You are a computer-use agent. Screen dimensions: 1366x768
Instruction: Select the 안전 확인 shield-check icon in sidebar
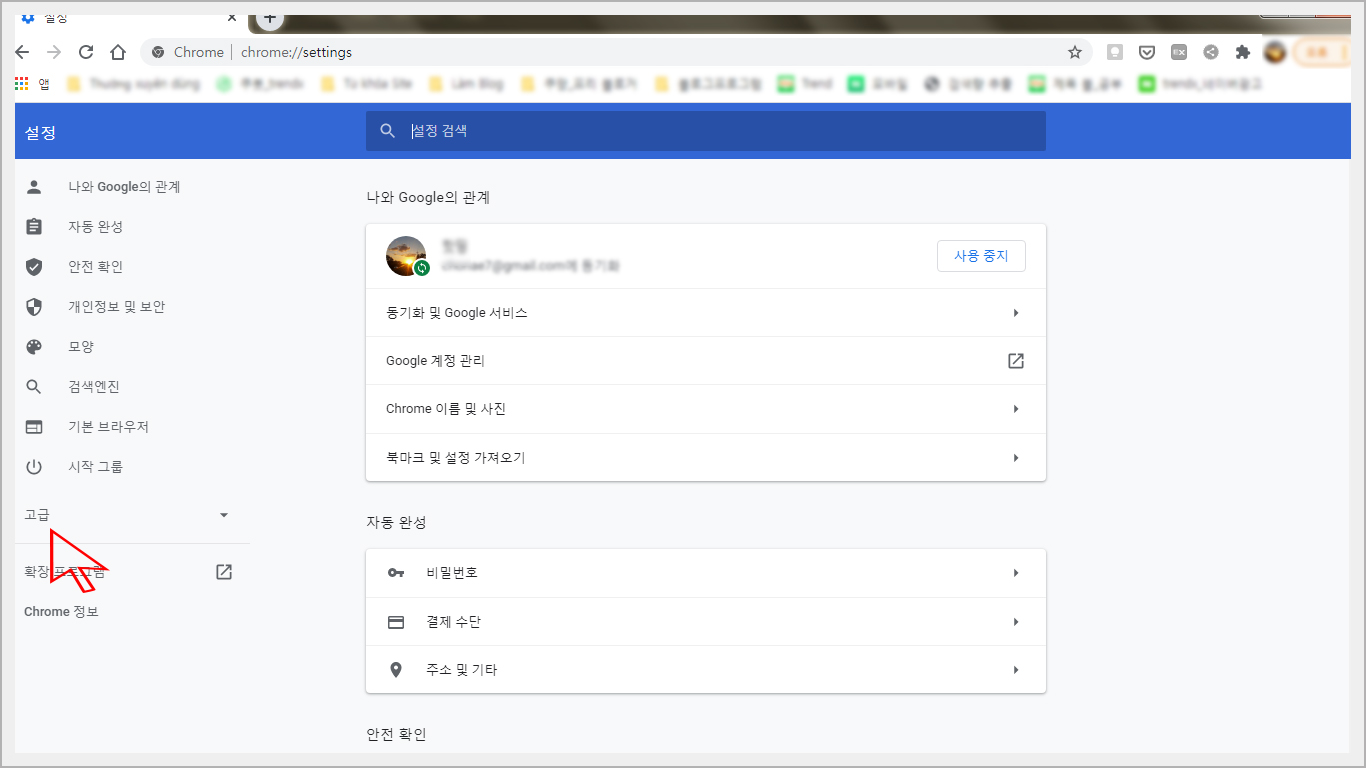tap(34, 267)
